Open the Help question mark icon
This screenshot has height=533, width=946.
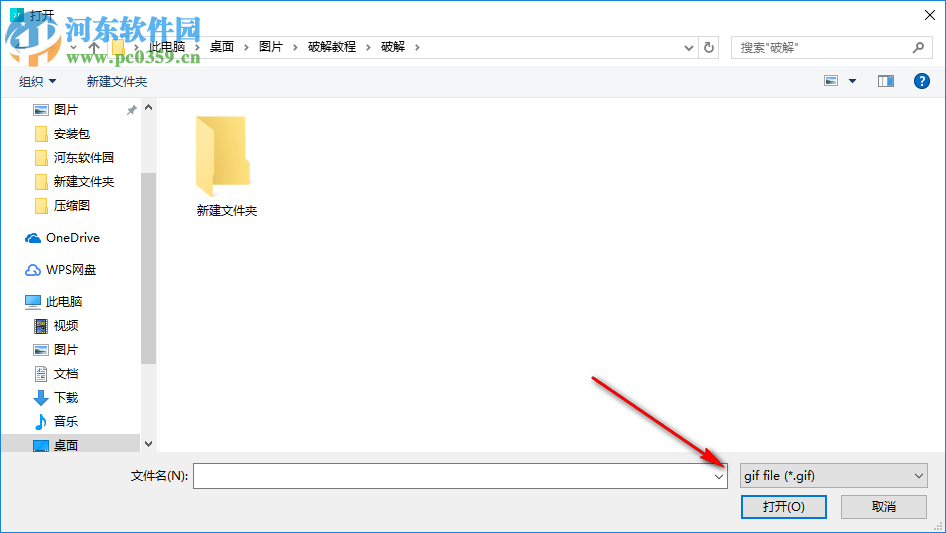click(x=921, y=81)
